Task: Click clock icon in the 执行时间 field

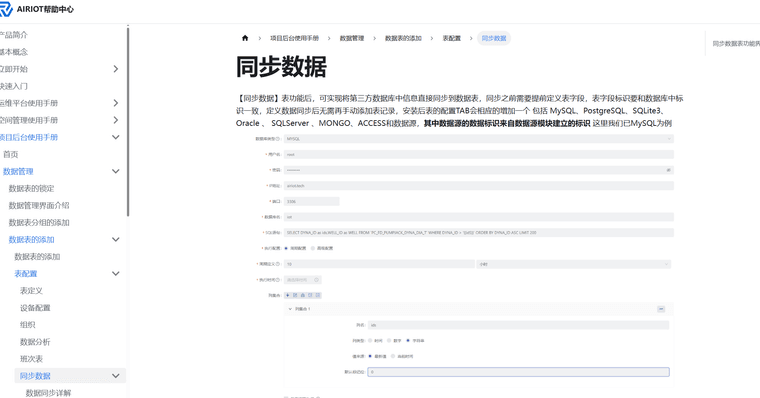Action: pyautogui.click(x=316, y=280)
